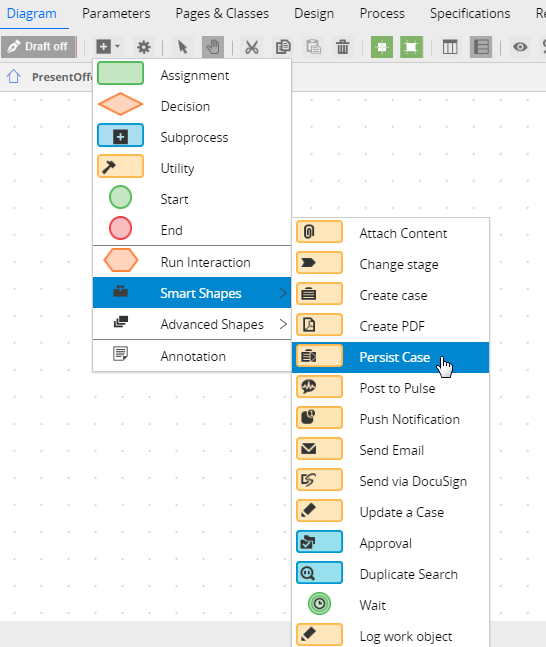546x647 pixels.
Task: Toggle the horizontal swimlane layout icon
Action: [481, 47]
